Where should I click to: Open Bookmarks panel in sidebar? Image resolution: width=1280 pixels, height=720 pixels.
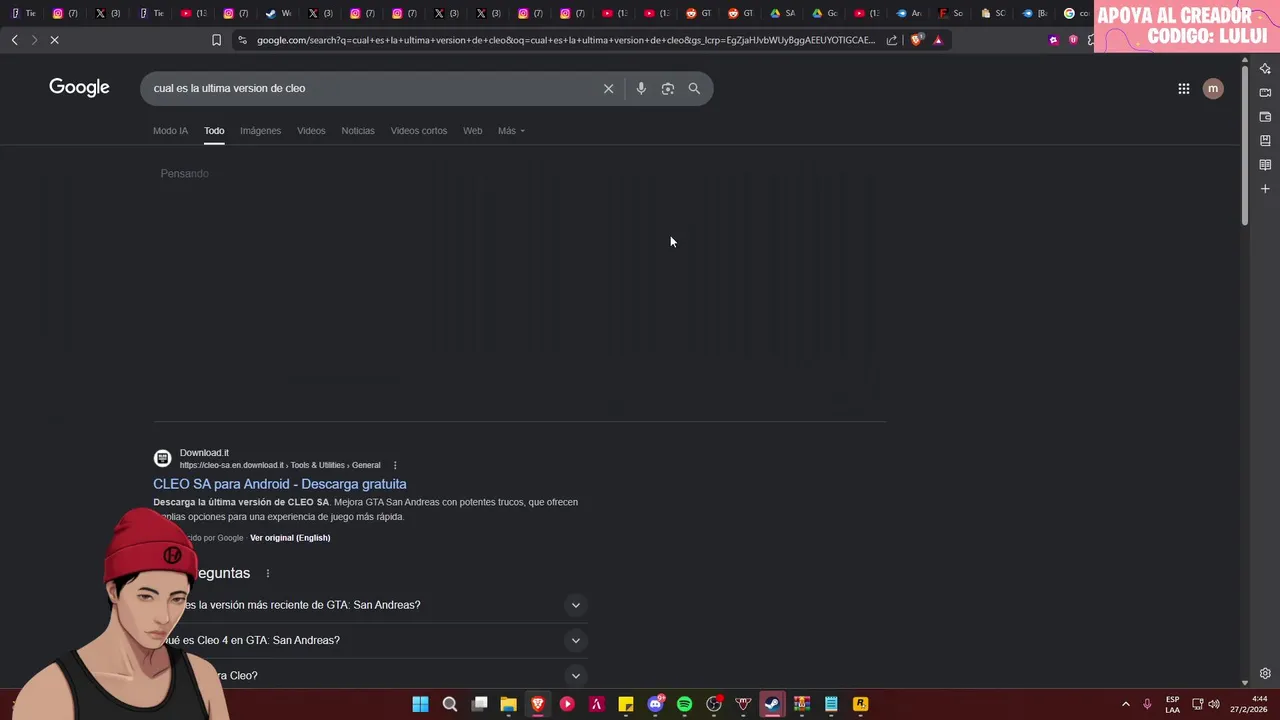1265,141
